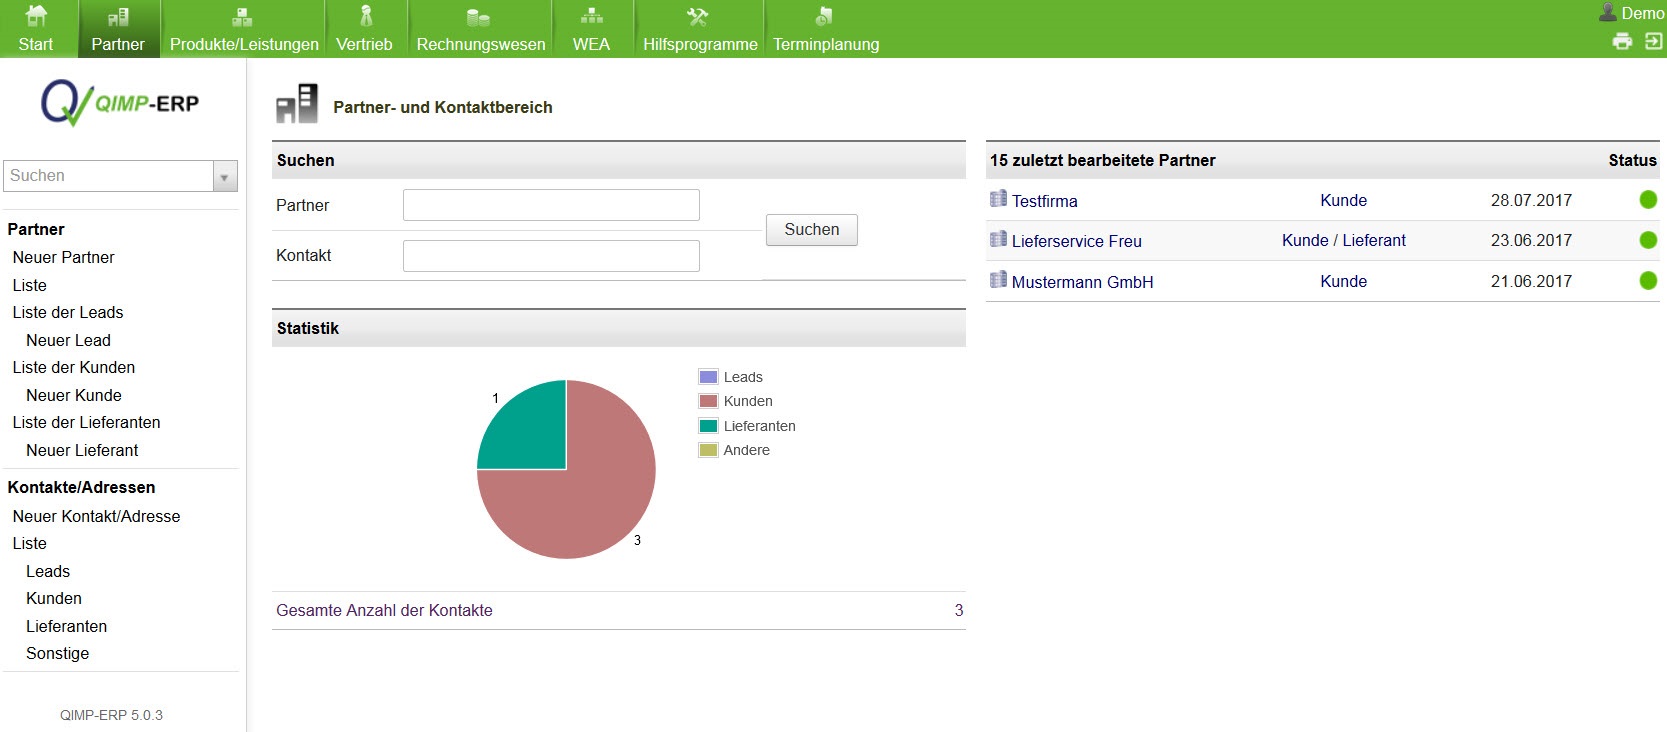Click the building icon beside Mustermann GmbH
The width and height of the screenshot is (1667, 732).
click(x=998, y=280)
